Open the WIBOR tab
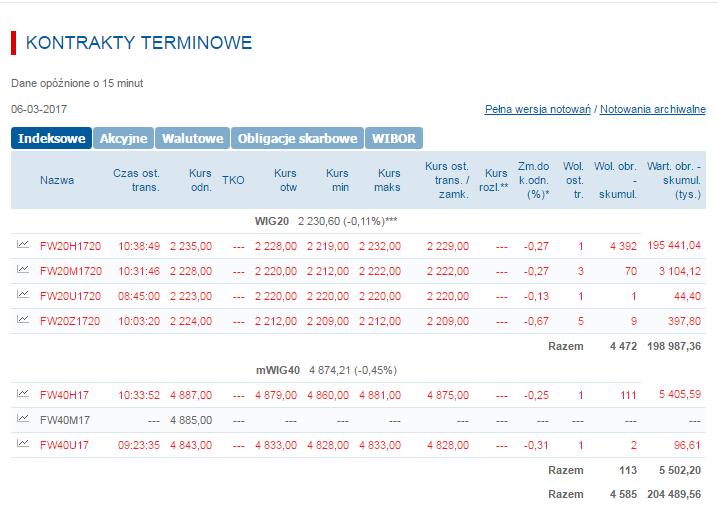 tap(394, 138)
